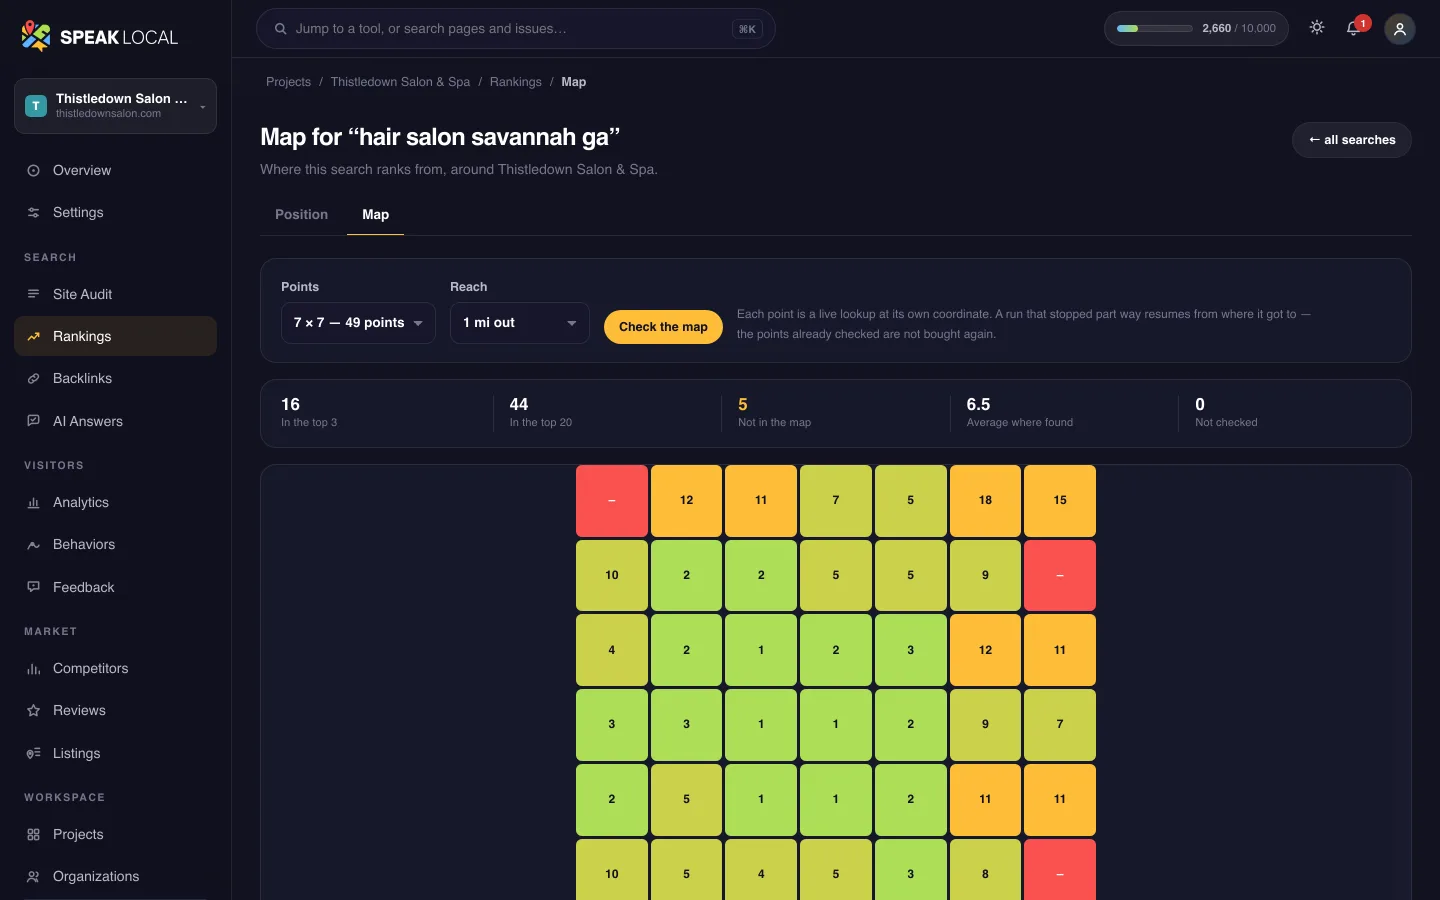1440x900 pixels.
Task: Click the orange cell showing rank 18
Action: tap(986, 501)
